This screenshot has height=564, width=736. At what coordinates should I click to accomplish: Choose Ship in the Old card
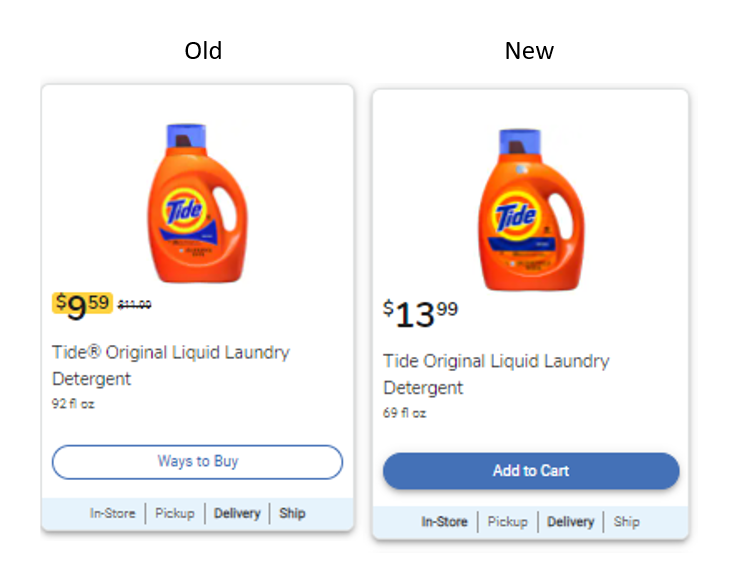tap(292, 513)
